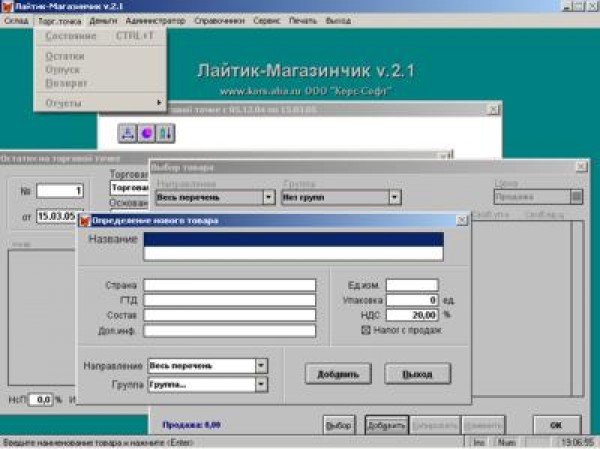Click the 'НДС' percentage field

(x=412, y=314)
